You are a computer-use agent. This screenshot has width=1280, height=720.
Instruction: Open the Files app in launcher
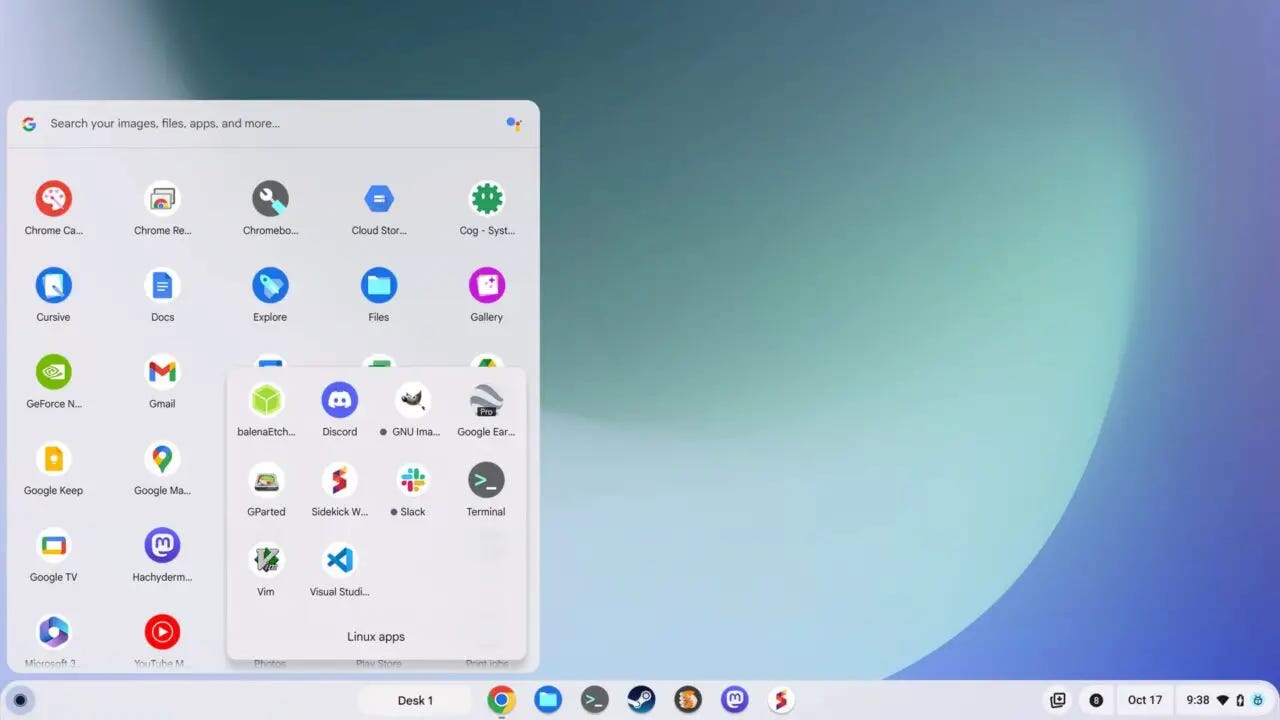[x=379, y=286]
